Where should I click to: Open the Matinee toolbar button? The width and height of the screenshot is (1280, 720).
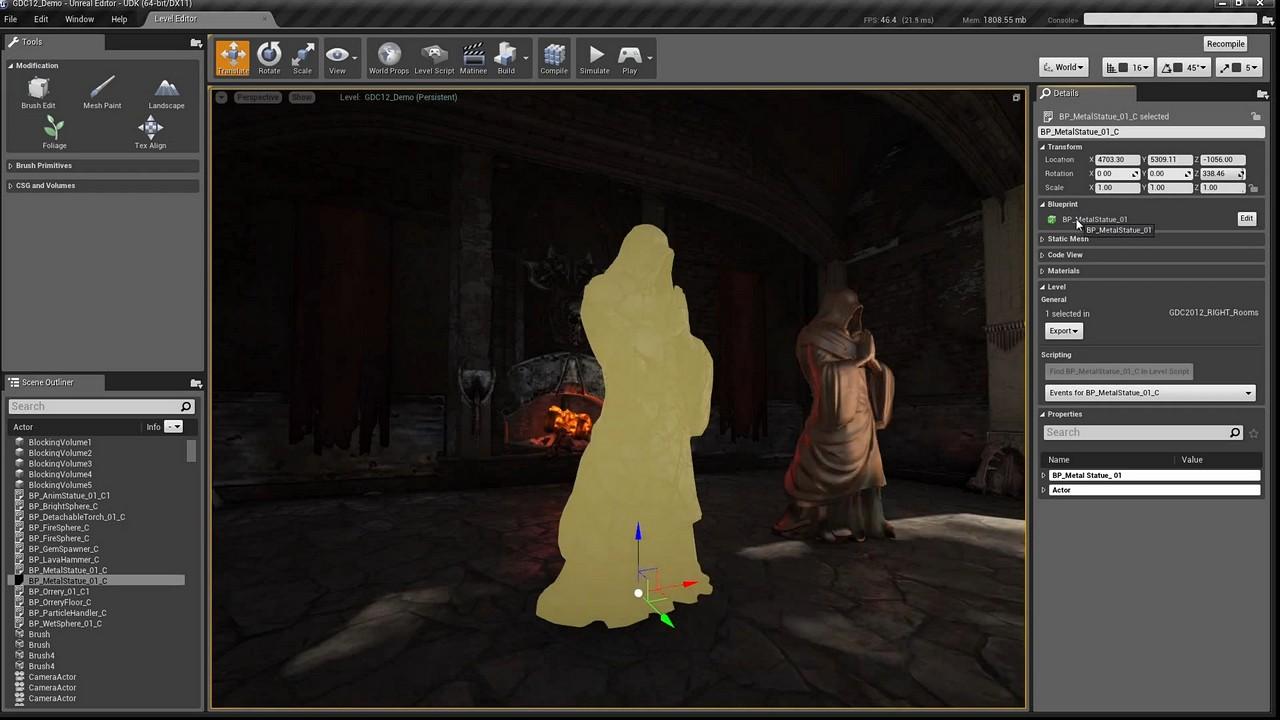(473, 58)
